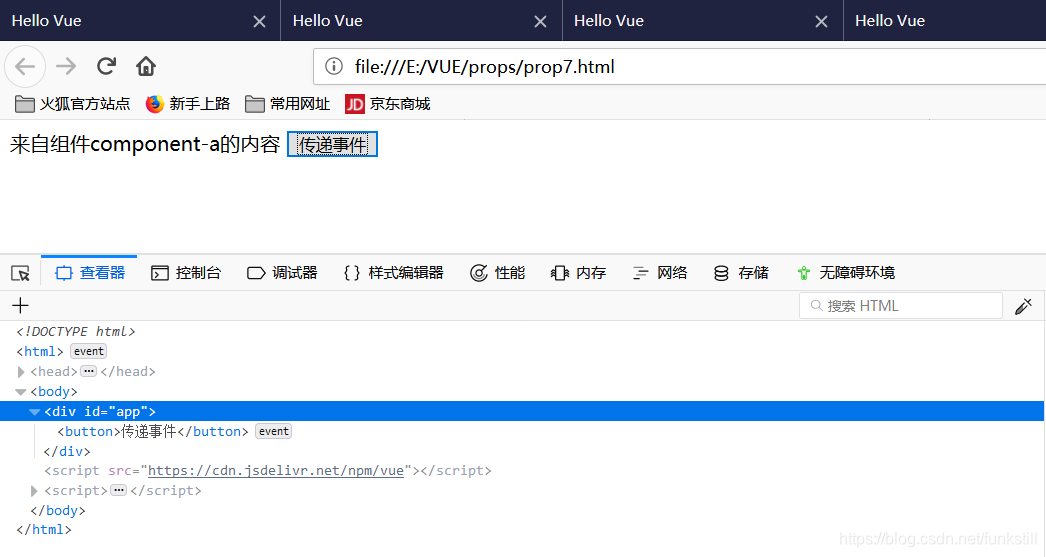Click the text 来自组件component-a的内容
Image resolution: width=1046 pixels, height=557 pixels.
tap(145, 144)
